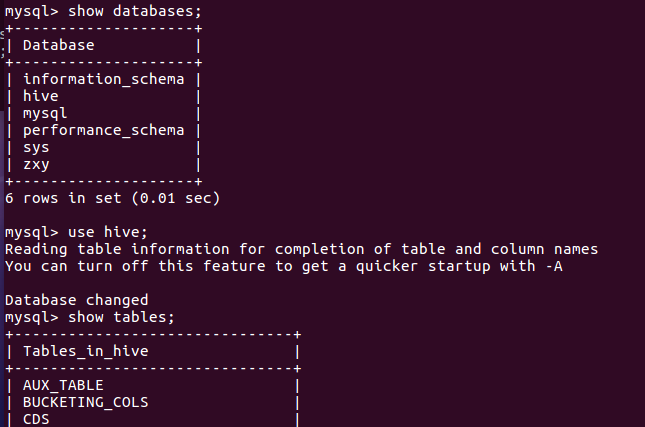
Task: Select the AUX_TABLE table row
Action: pyautogui.click(x=63, y=385)
